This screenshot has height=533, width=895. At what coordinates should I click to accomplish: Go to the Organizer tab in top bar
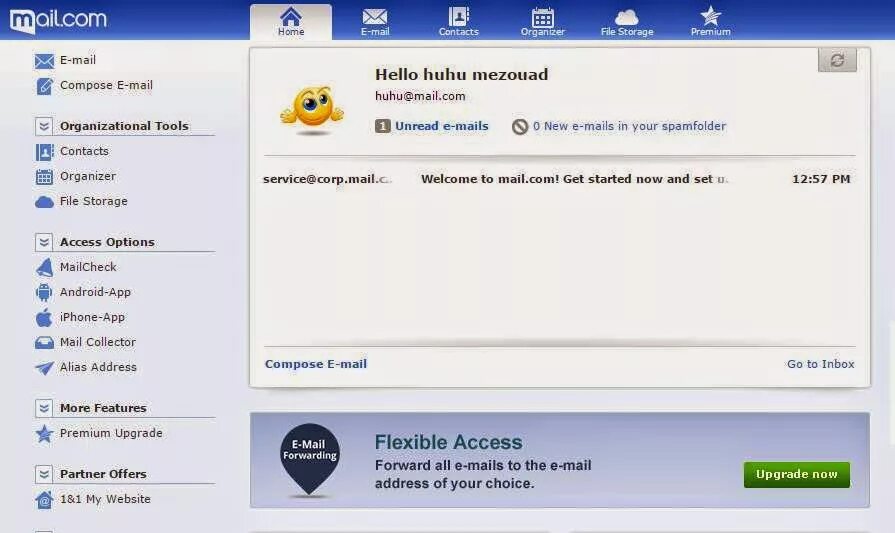(542, 22)
